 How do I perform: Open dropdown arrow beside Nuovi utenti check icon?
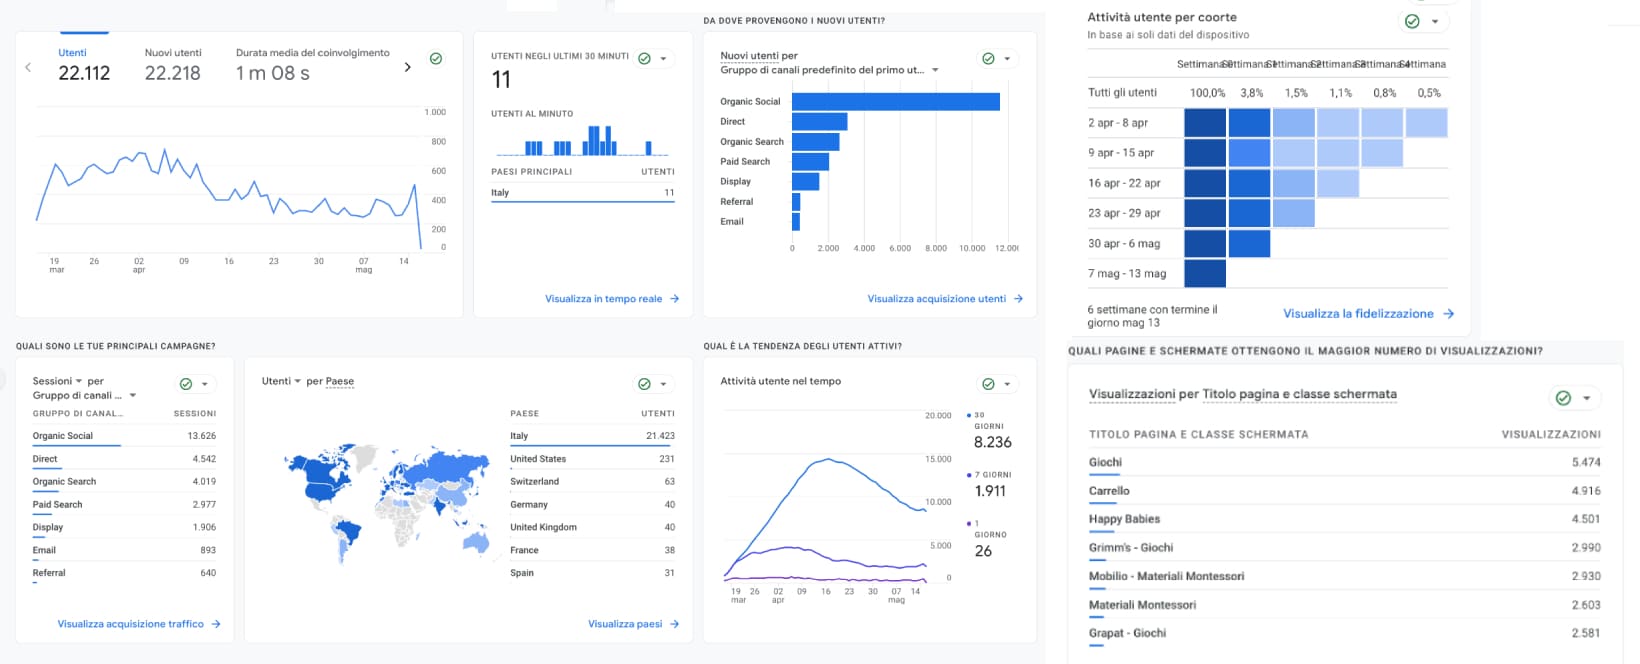tap(1007, 59)
